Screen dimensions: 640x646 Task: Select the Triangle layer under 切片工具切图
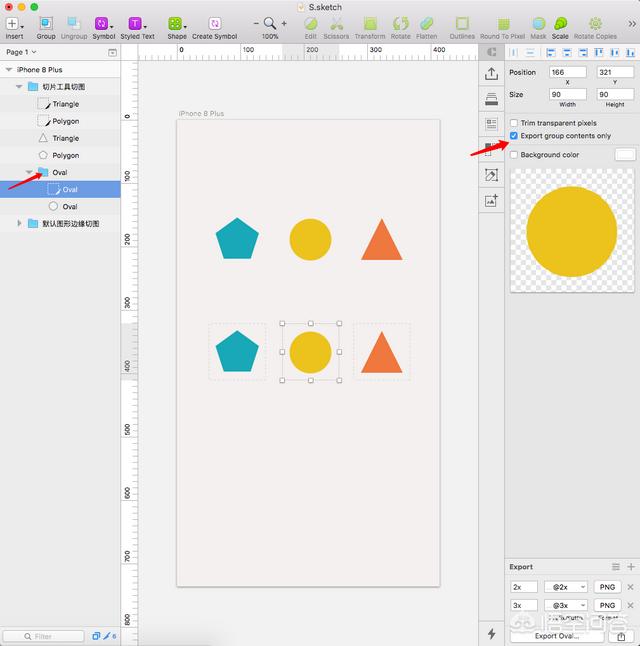coord(66,104)
